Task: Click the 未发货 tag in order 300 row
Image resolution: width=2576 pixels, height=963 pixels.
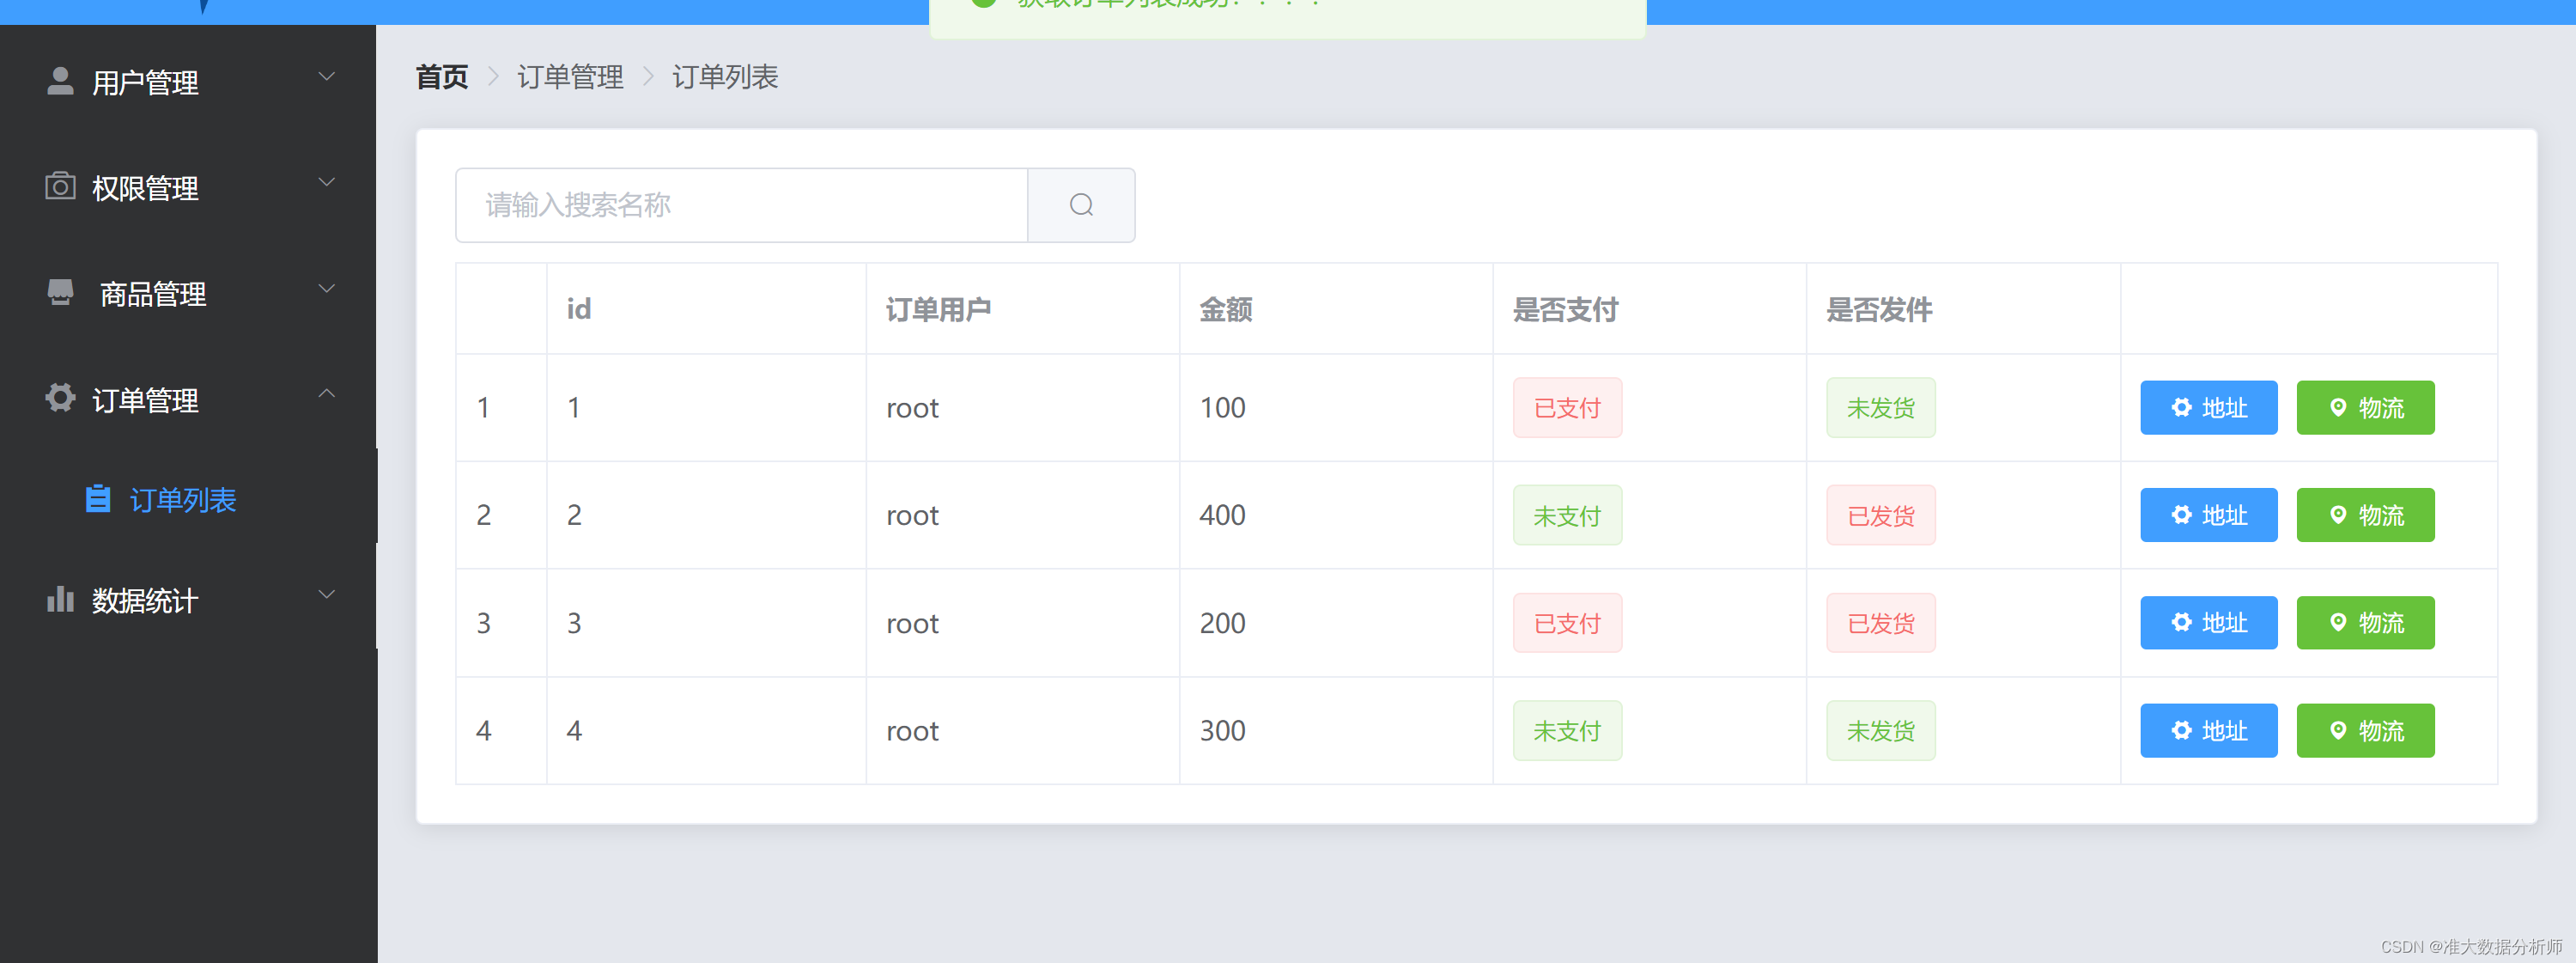Action: click(1880, 732)
